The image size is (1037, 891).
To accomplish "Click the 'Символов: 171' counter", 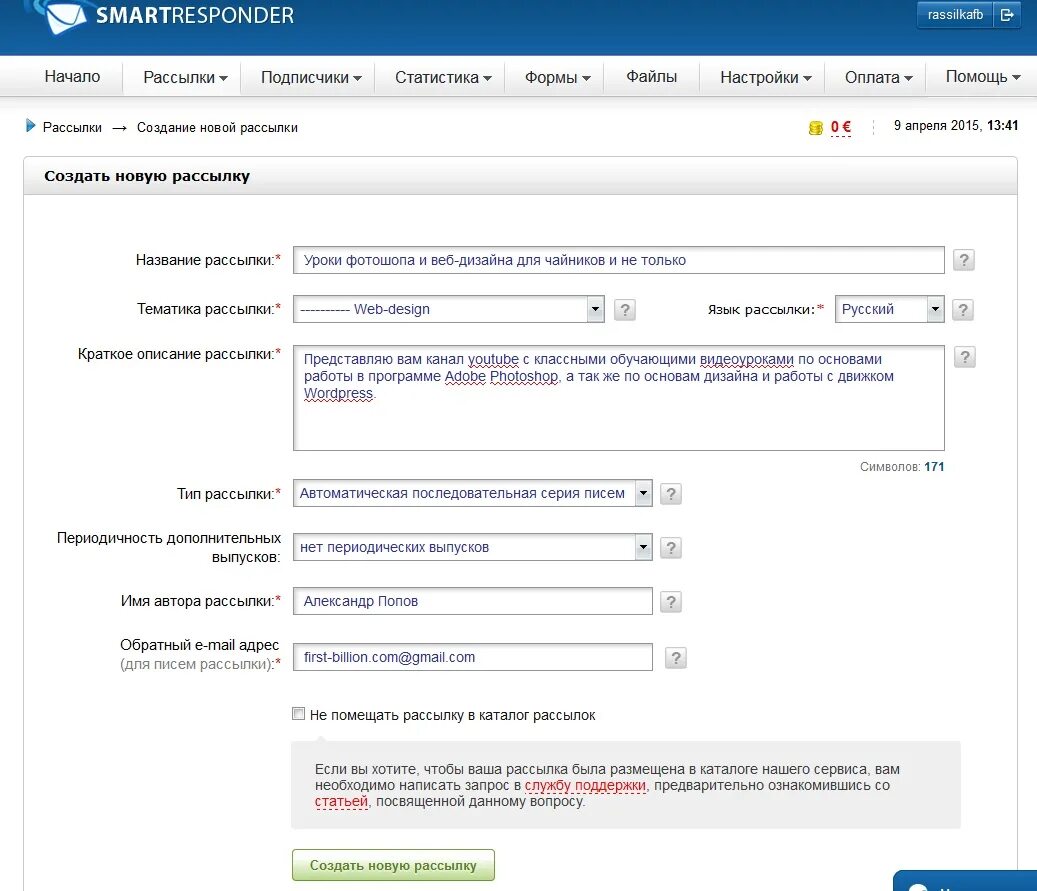I will [x=901, y=466].
